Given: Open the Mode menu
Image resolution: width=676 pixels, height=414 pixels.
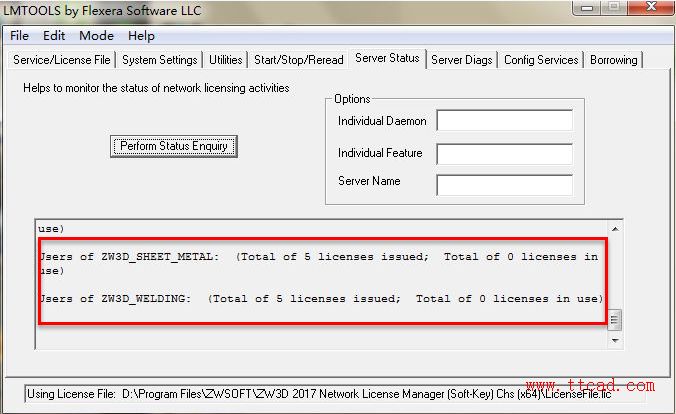Looking at the screenshot, I should coord(96,36).
